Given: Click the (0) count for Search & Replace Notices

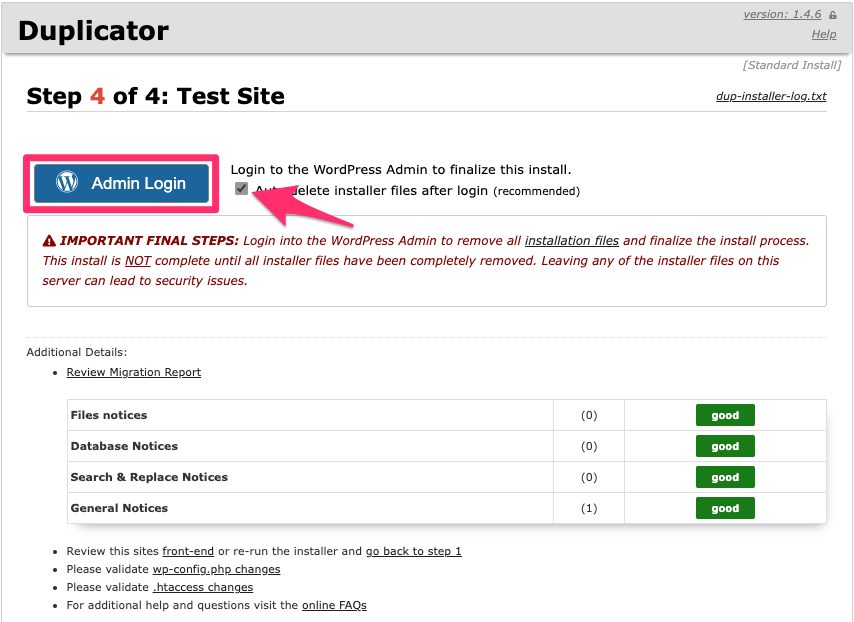Looking at the screenshot, I should pyautogui.click(x=589, y=477).
